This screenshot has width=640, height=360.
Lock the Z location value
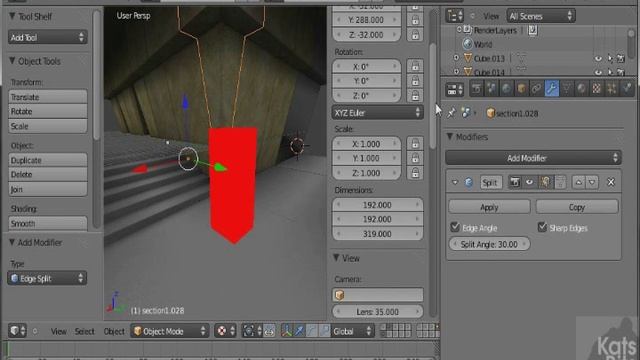point(415,35)
